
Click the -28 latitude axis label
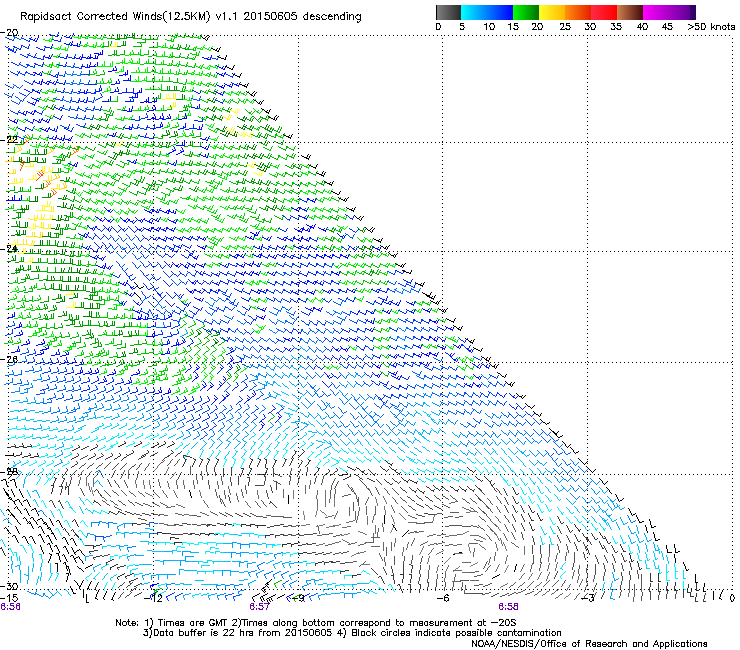9,471
